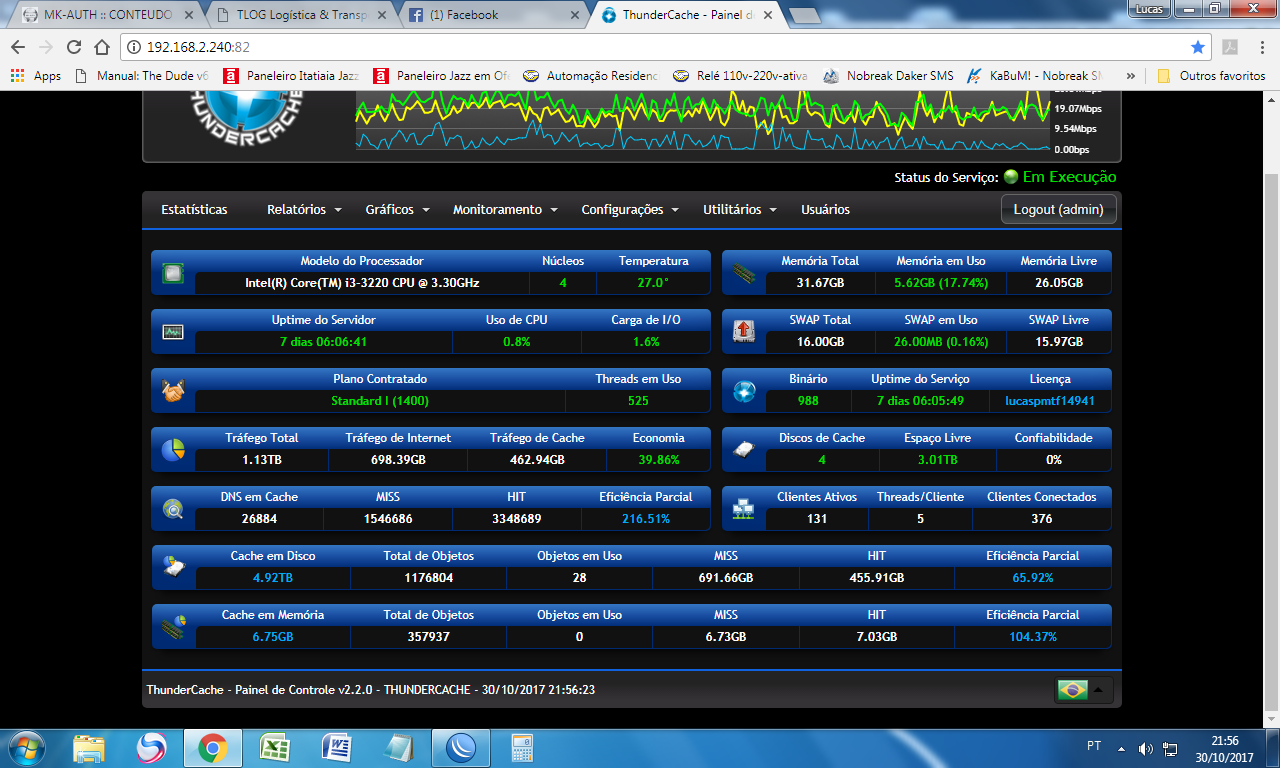Expand the Configurações dropdown menu
This screenshot has width=1280, height=768.
pyautogui.click(x=630, y=210)
